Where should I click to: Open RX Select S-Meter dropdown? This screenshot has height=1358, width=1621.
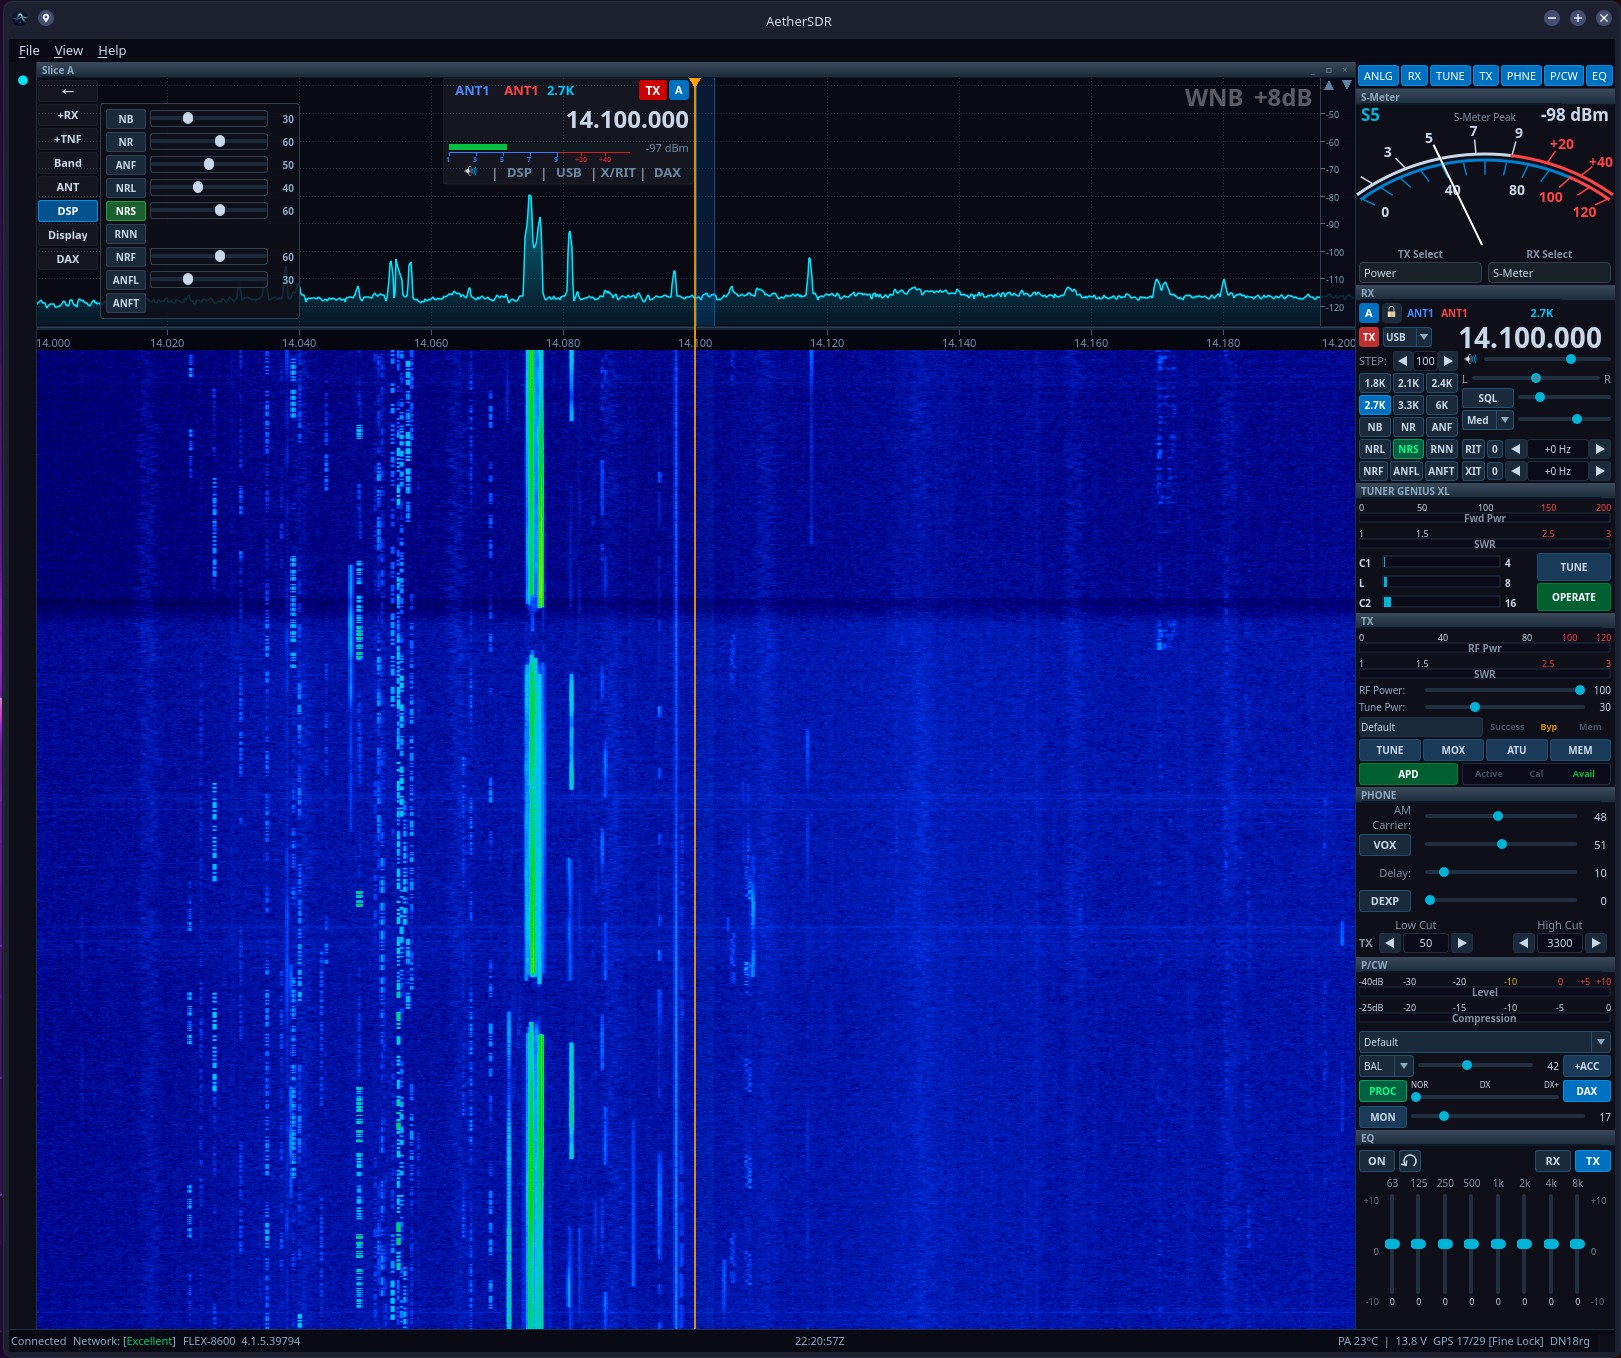point(1548,273)
